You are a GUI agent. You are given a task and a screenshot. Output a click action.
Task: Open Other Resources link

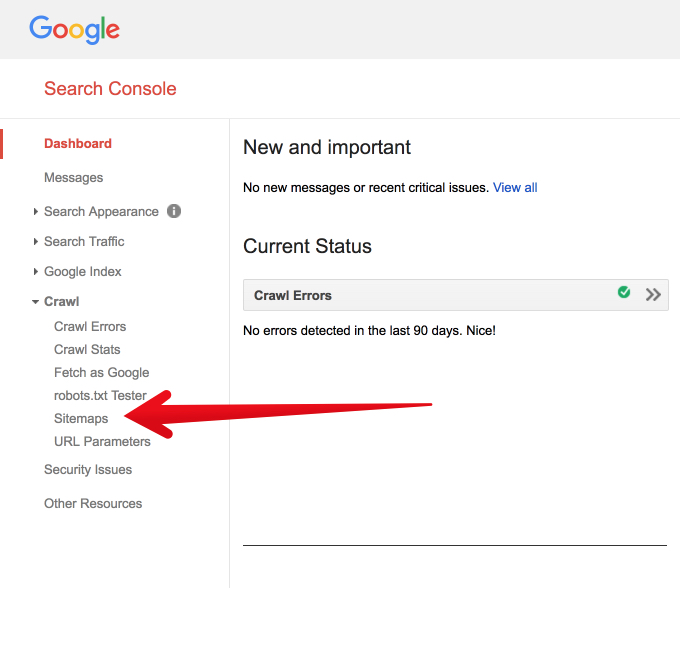coord(93,504)
